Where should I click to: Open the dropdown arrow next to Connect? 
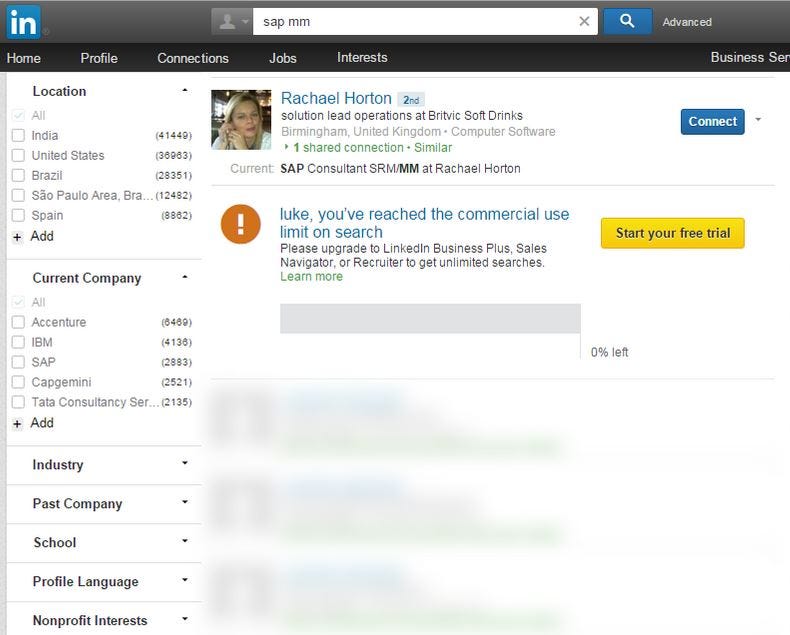(x=758, y=120)
